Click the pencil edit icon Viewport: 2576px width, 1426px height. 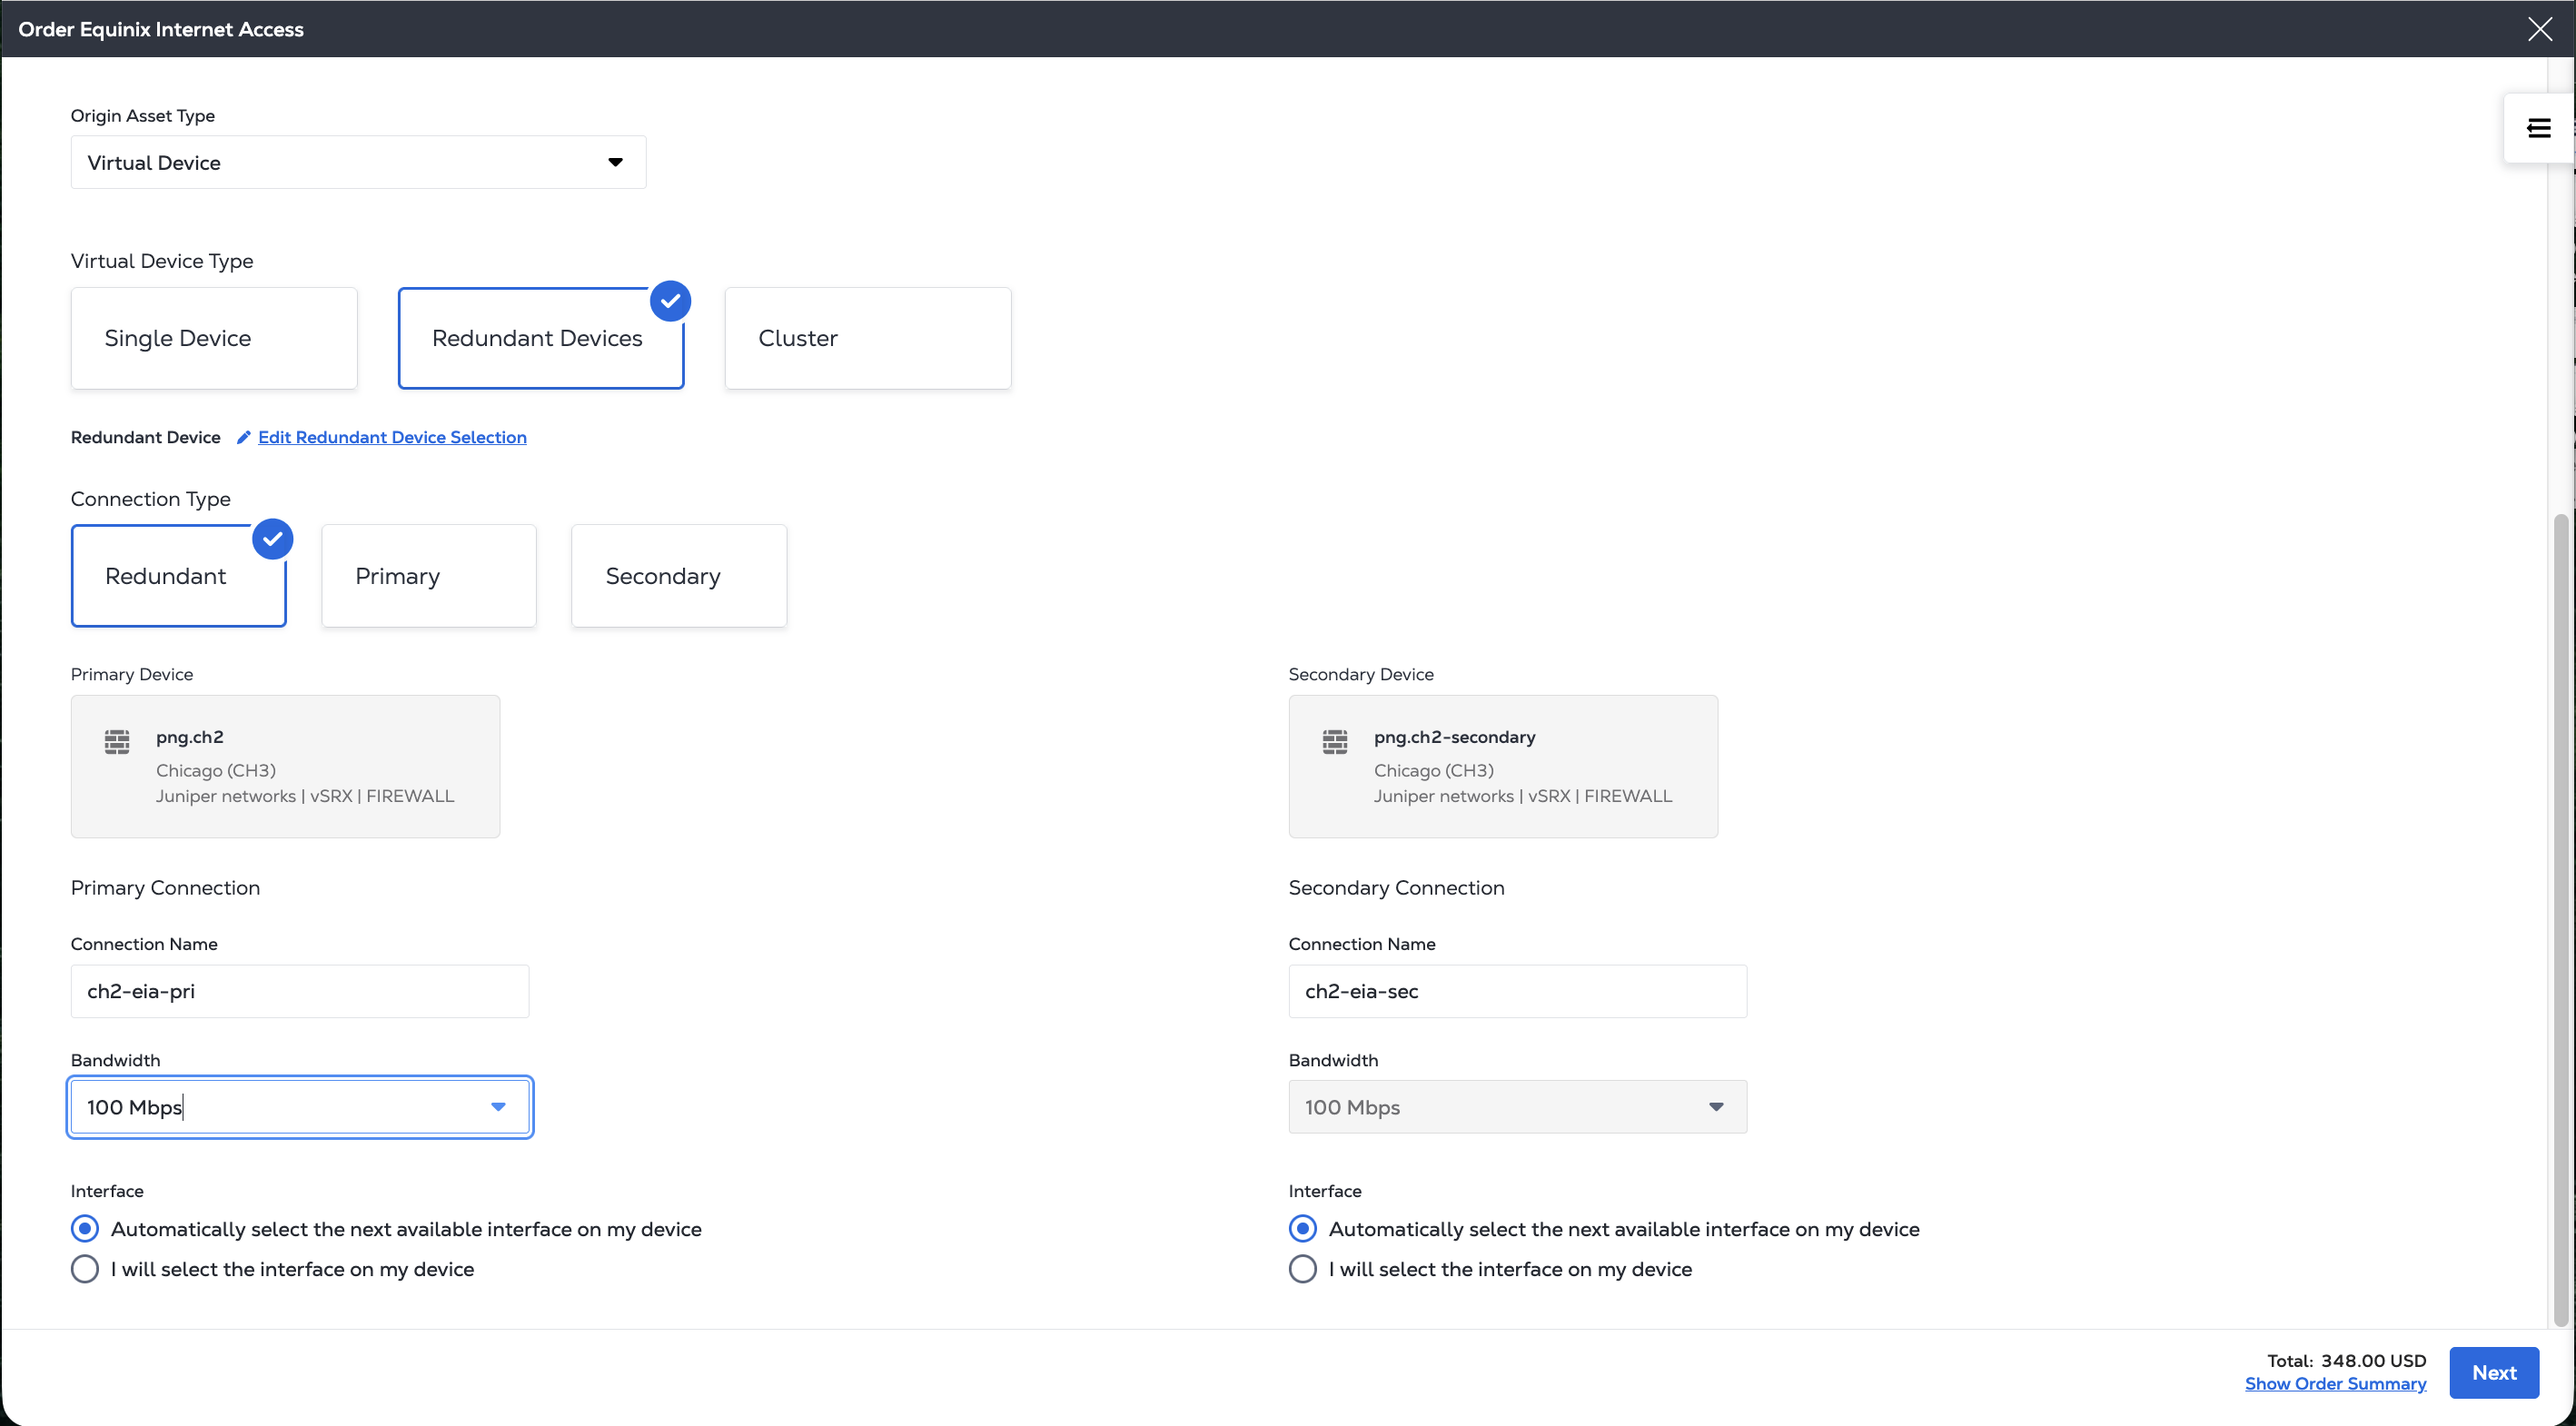pos(243,437)
